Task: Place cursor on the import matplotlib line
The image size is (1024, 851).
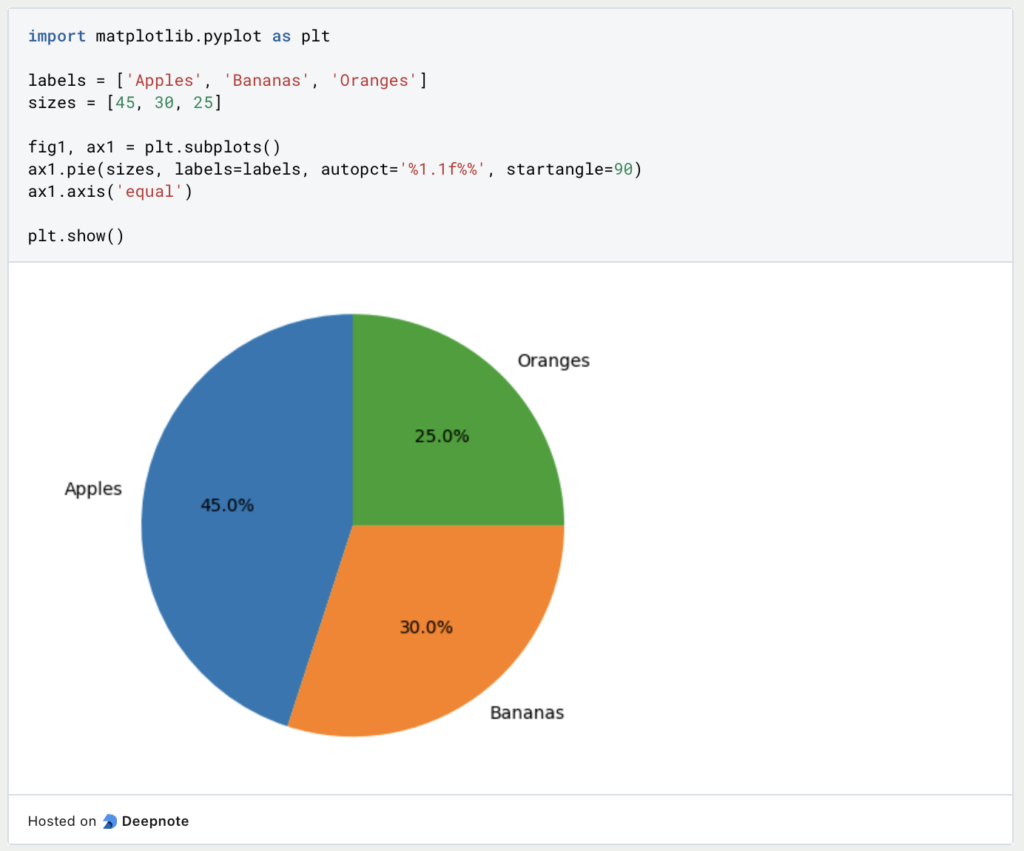Action: click(x=179, y=37)
